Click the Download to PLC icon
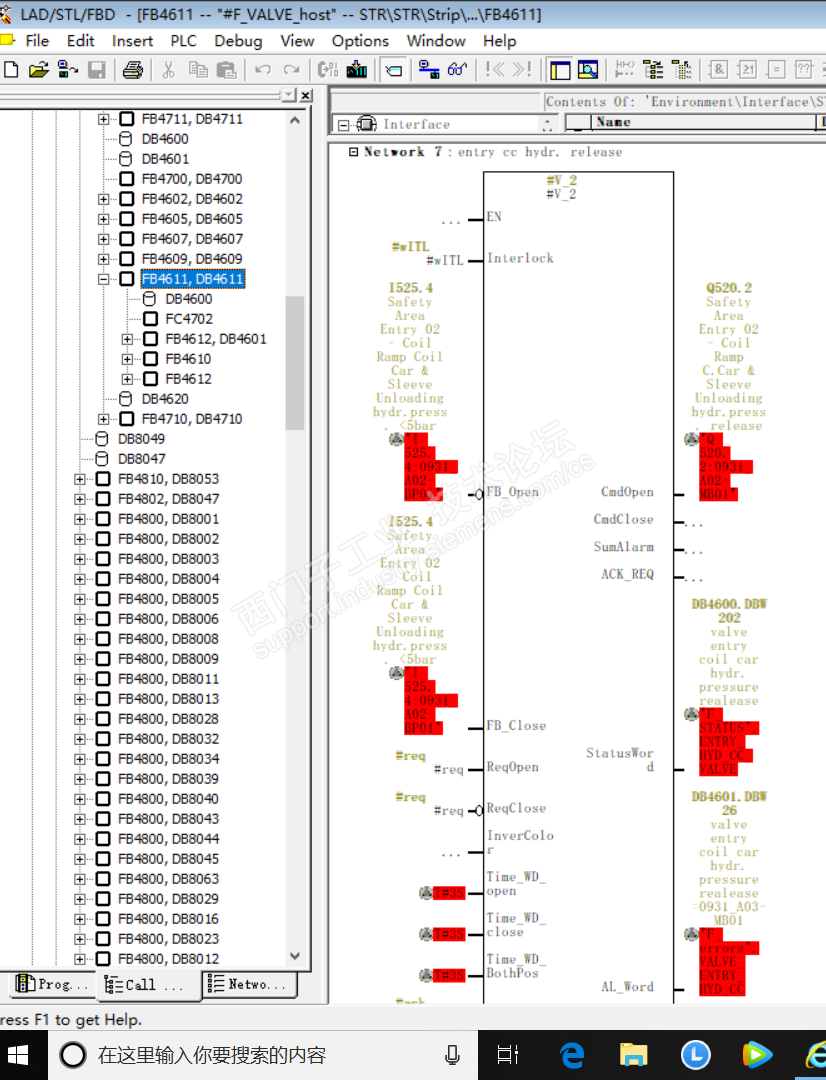826x1080 pixels. [x=356, y=69]
